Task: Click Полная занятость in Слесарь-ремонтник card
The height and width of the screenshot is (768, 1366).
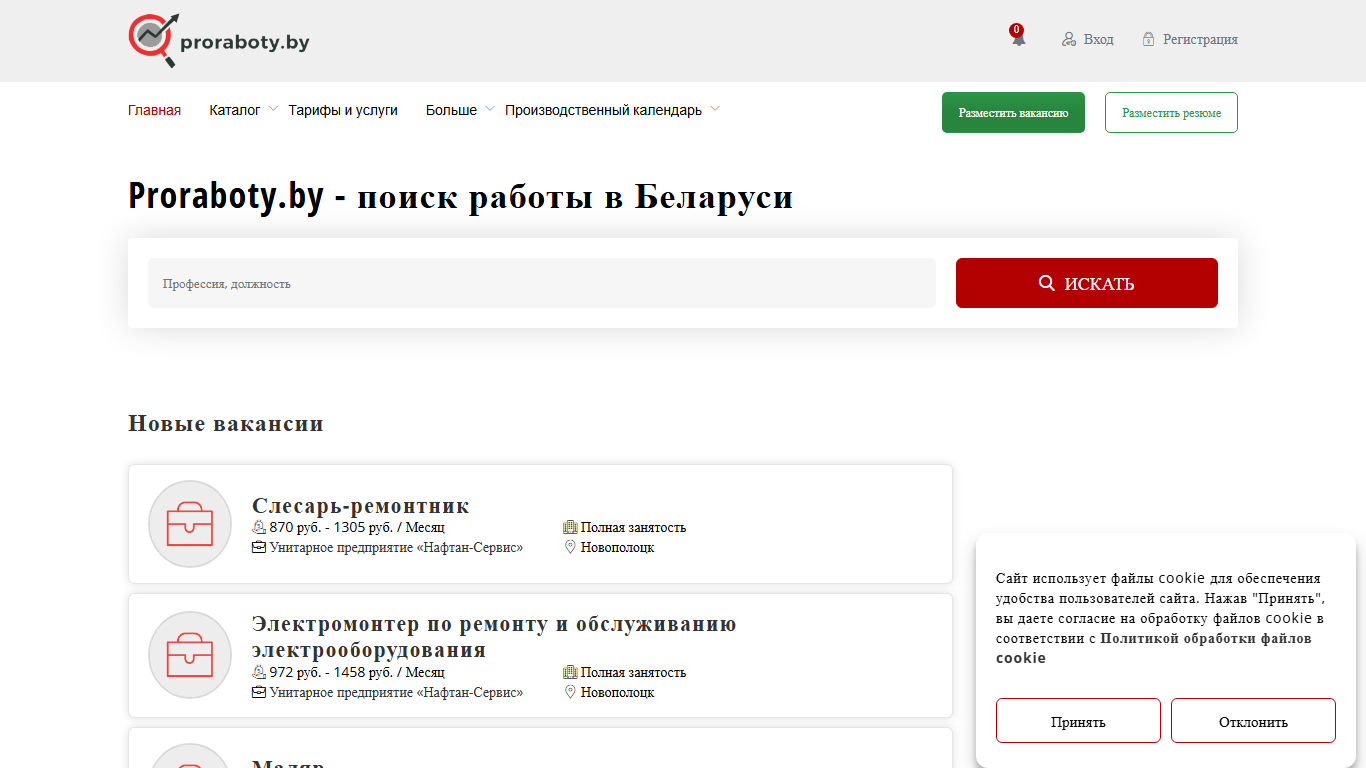Action: [634, 527]
